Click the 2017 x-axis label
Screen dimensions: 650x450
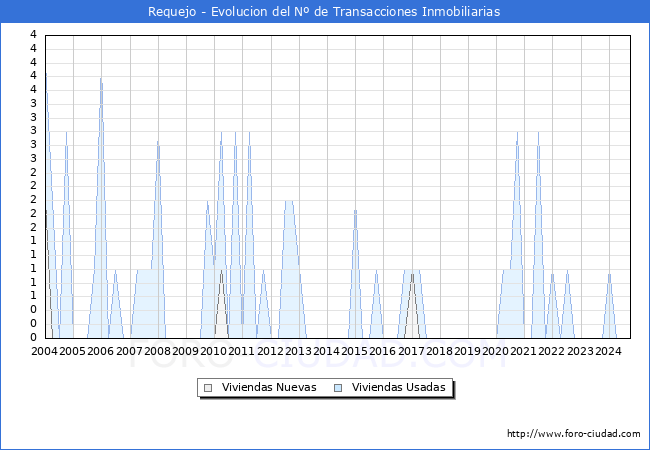coord(411,351)
